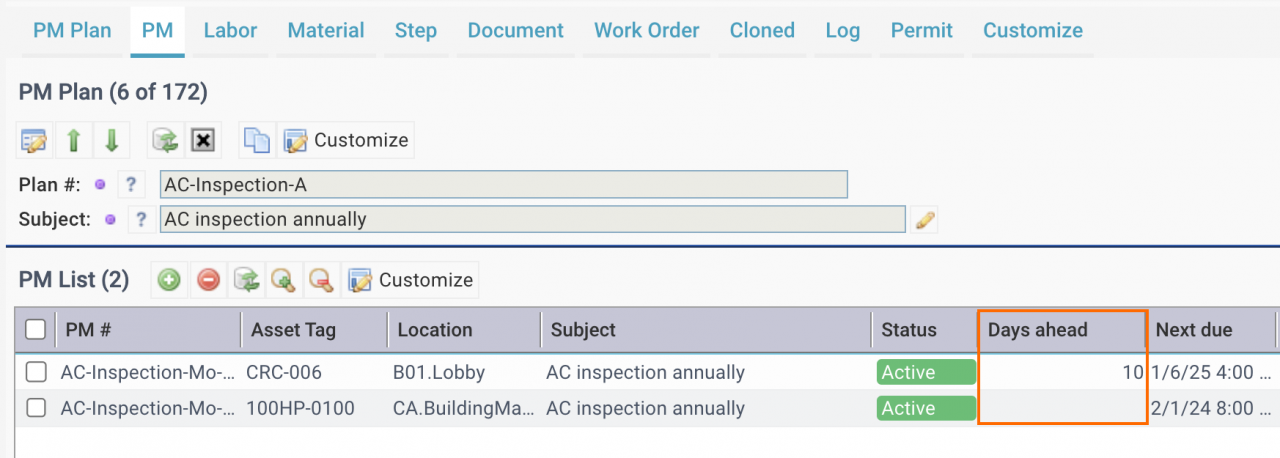Screen dimensions: 1280x458
Task: Click the Active status of CRC-006 row
Action: click(x=926, y=372)
